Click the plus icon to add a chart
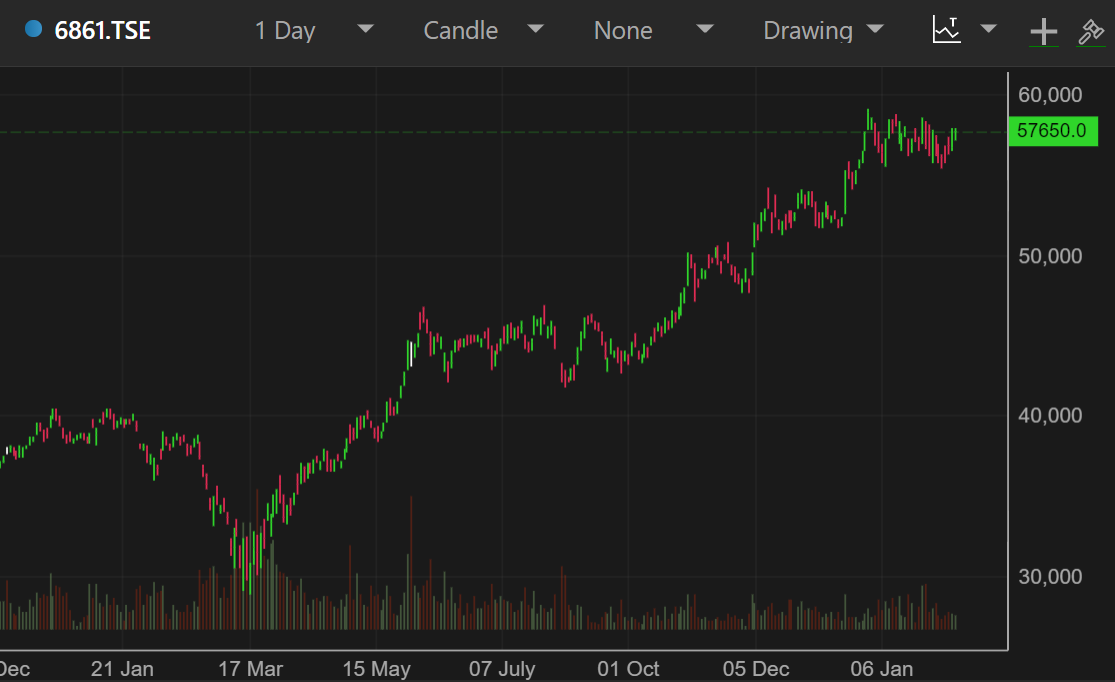Screen dimensions: 1115x682 pos(1043,32)
